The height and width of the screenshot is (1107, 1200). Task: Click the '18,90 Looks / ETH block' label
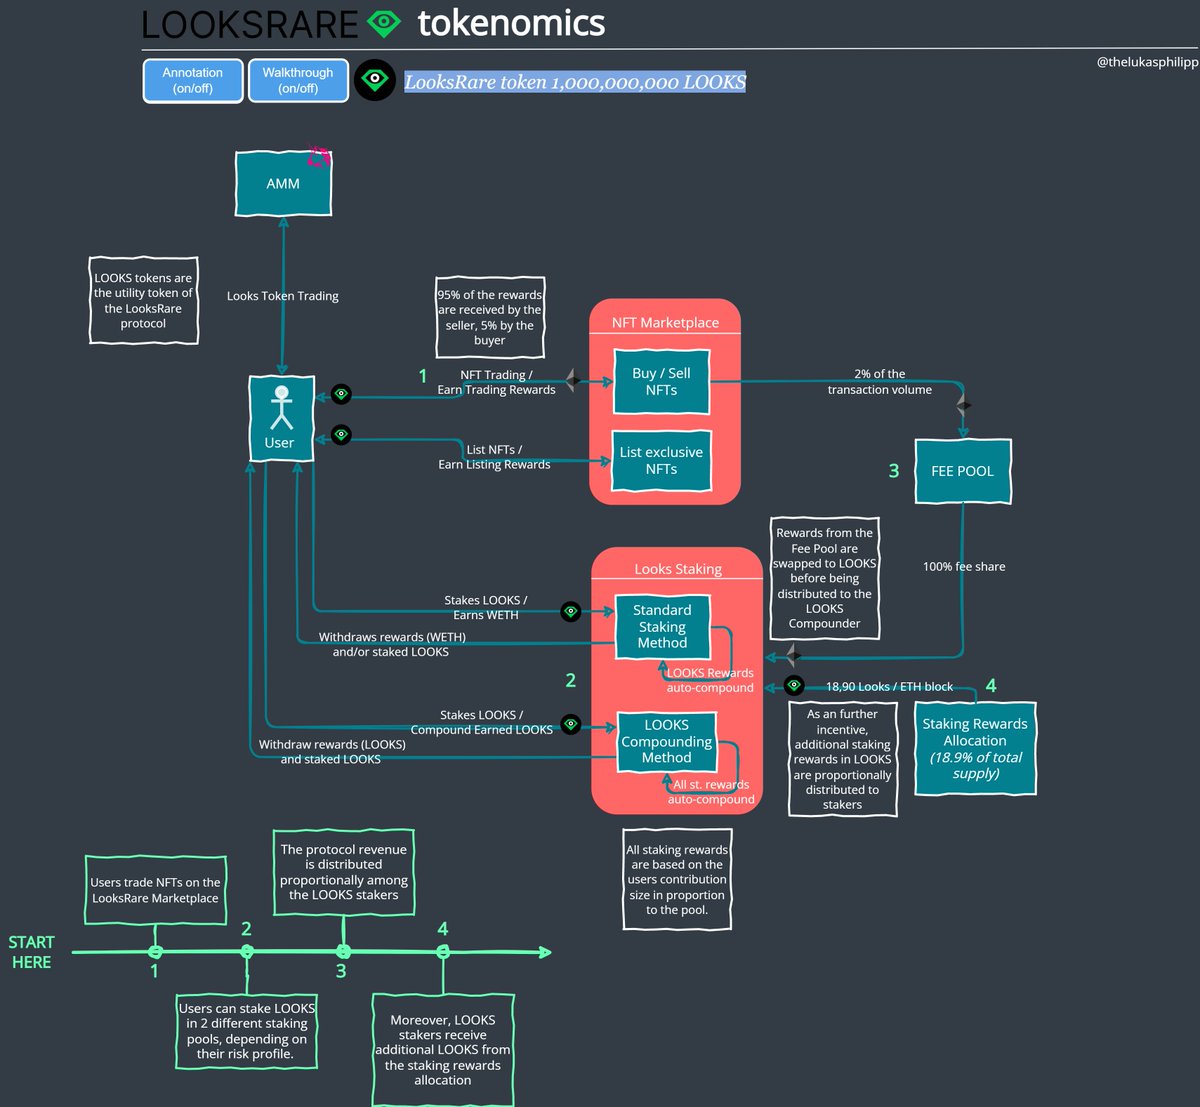coord(889,687)
